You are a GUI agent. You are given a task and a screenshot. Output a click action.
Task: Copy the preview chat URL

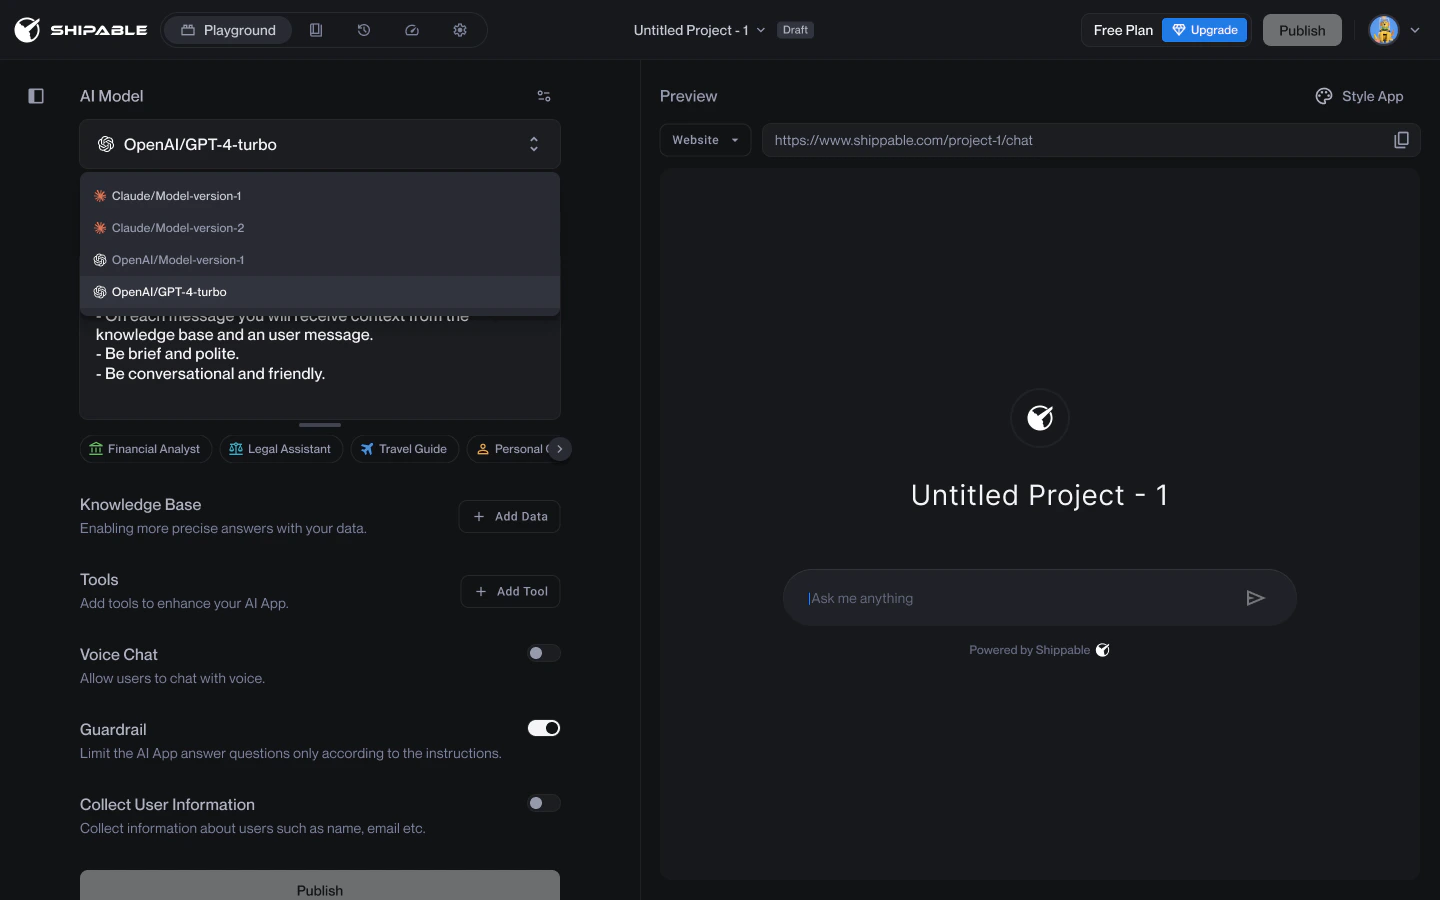tap(1401, 140)
